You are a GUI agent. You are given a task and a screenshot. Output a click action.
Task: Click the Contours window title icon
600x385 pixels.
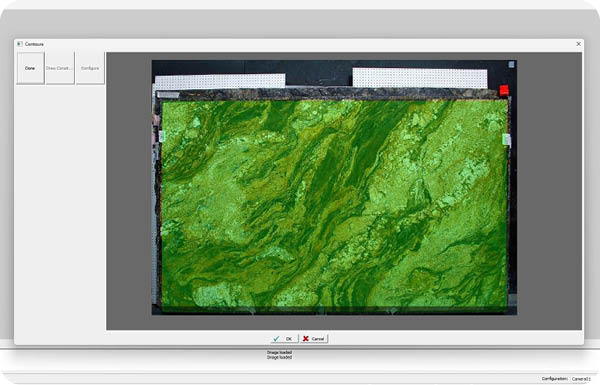pyautogui.click(x=20, y=44)
